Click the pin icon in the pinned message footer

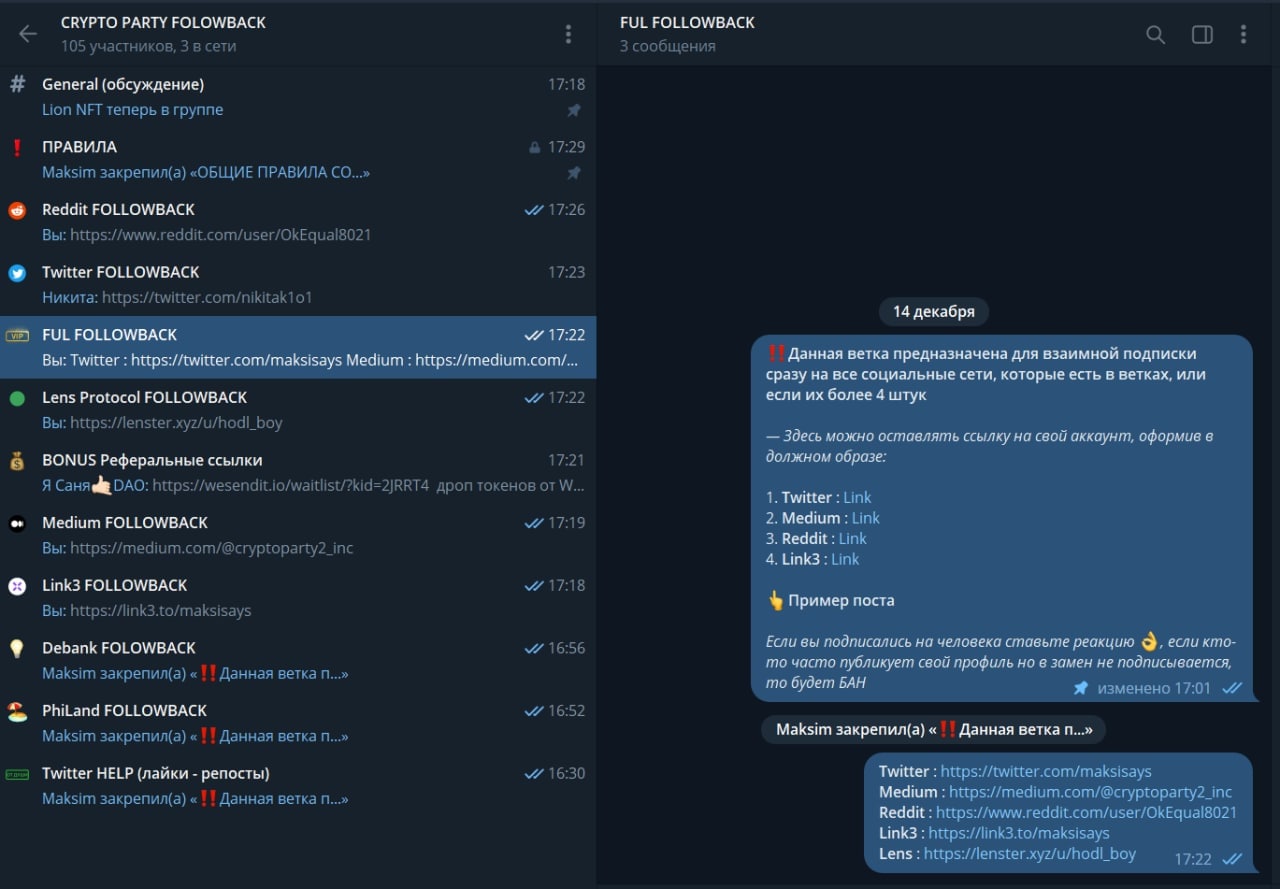tap(1080, 688)
